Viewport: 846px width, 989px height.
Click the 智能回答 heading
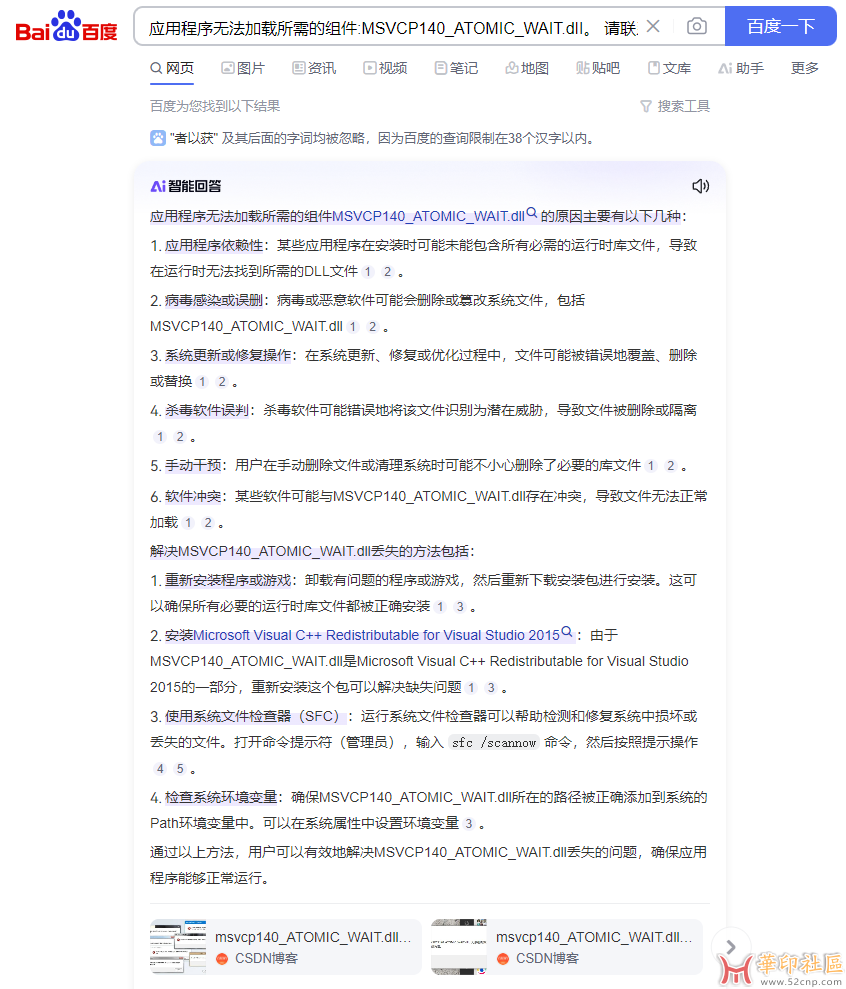point(186,186)
